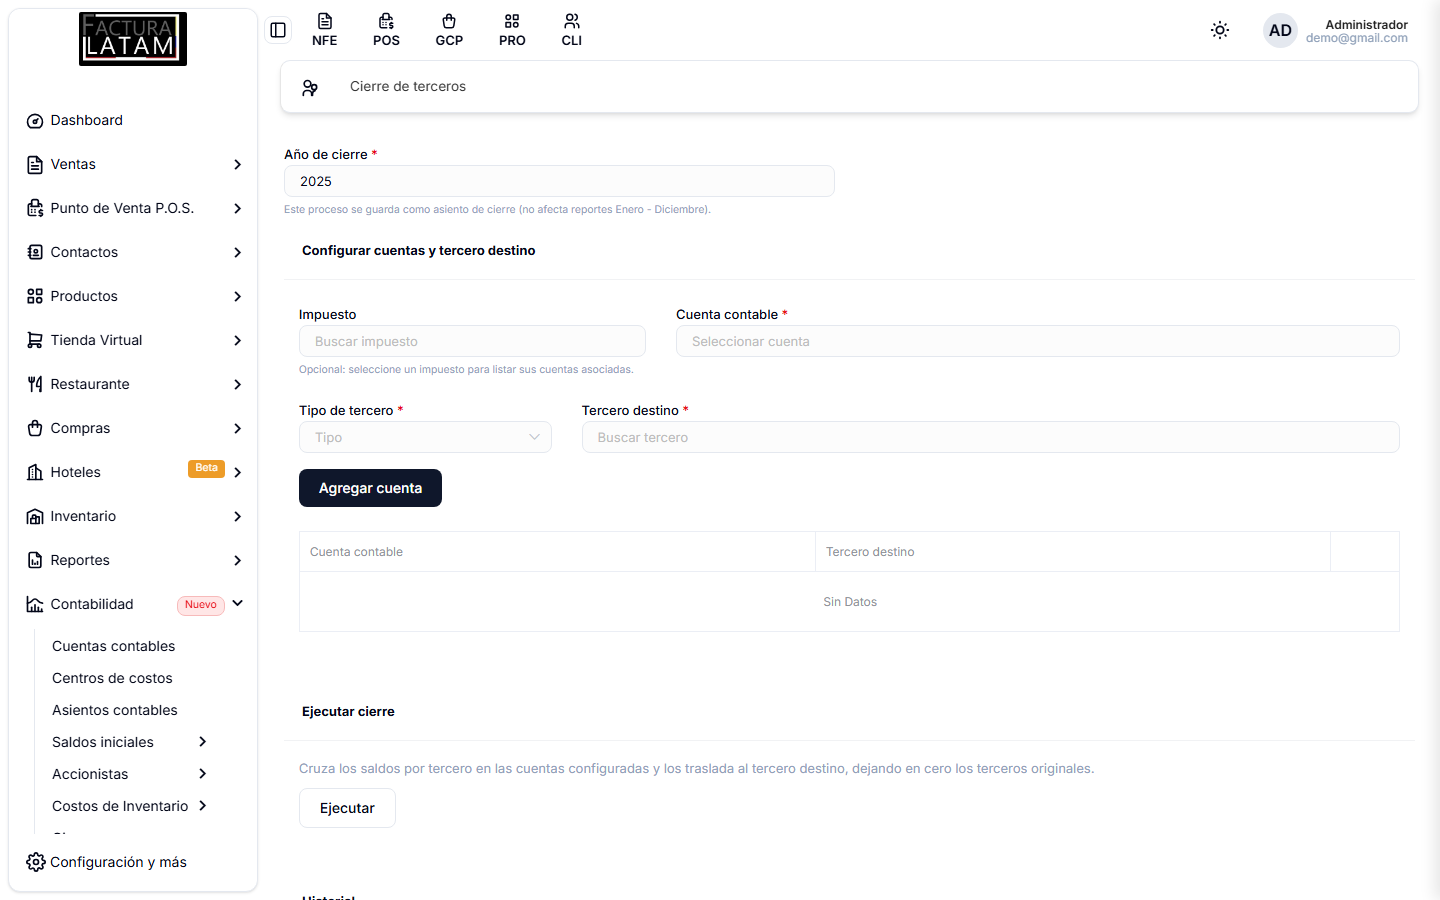
Task: Open the CLI shortcut icon
Action: pyautogui.click(x=572, y=30)
